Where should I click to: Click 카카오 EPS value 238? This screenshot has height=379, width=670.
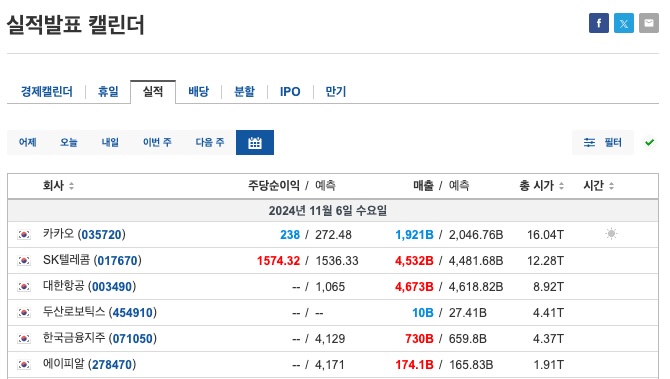pos(290,235)
